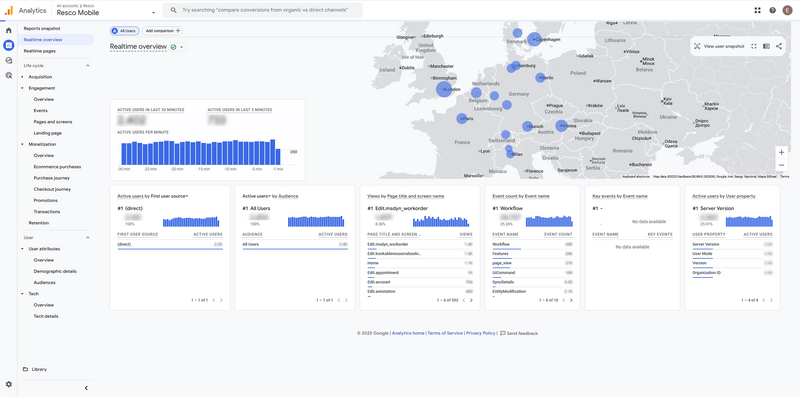
Task: Open the Events report
Action: (41, 111)
